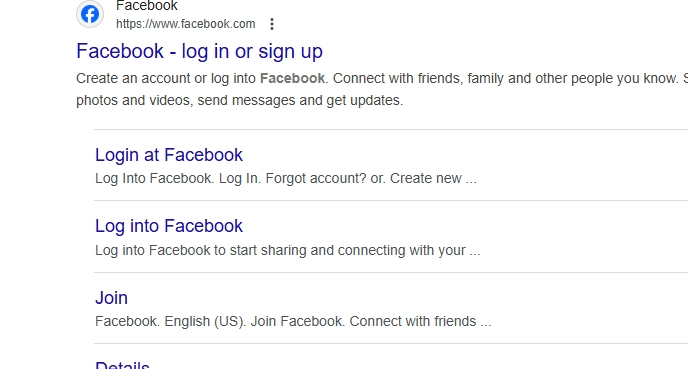688x369 pixels.
Task: Click the Facebook site name above the URL
Action: point(147,6)
